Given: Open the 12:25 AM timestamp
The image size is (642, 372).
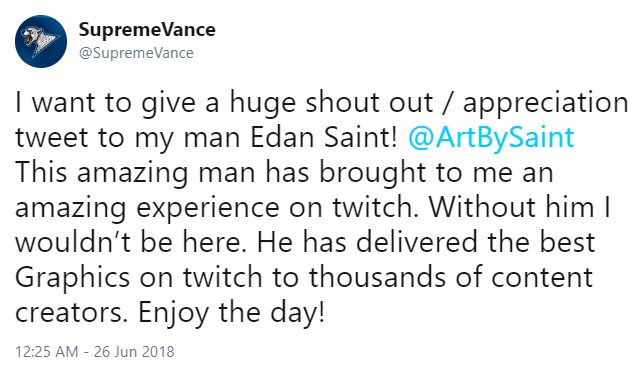Looking at the screenshot, I should (47, 352).
